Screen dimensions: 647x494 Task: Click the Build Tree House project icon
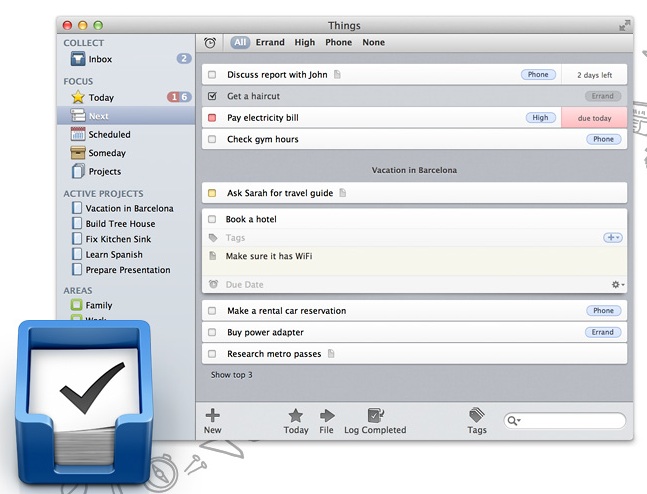[x=77, y=223]
